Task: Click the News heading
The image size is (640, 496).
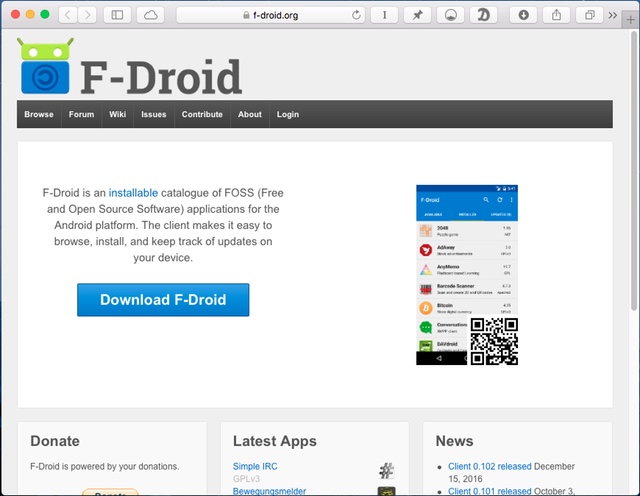Action: 454,441
